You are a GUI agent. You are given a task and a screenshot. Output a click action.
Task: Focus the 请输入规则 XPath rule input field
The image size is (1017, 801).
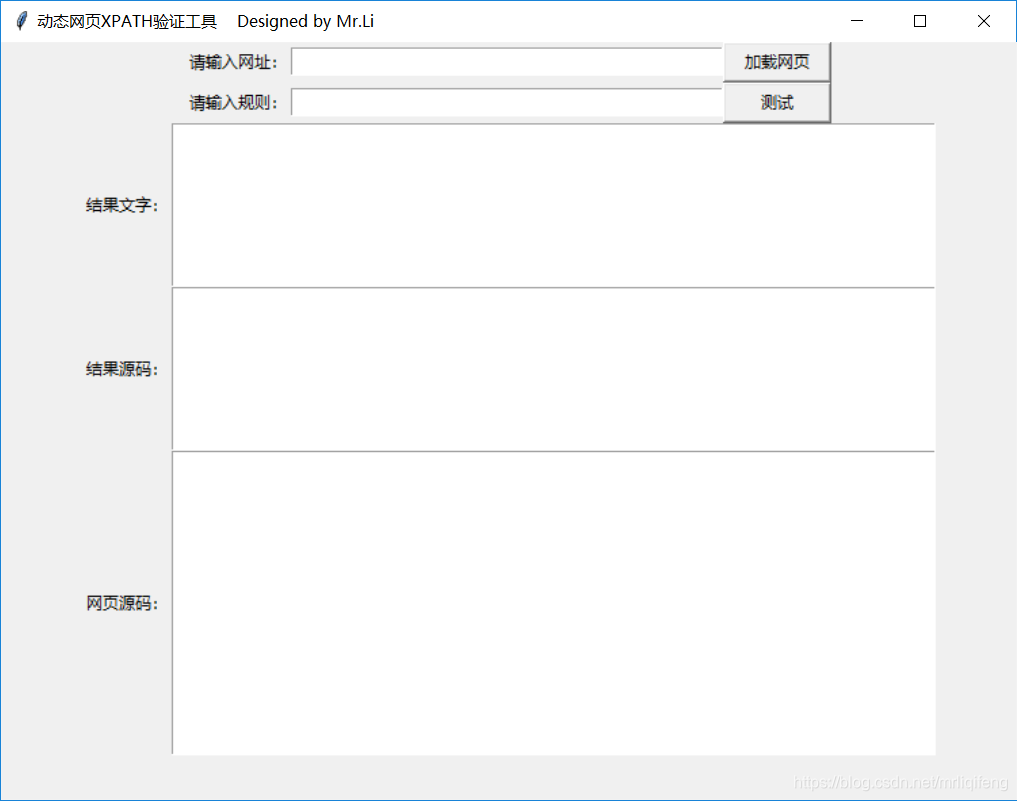click(x=507, y=102)
